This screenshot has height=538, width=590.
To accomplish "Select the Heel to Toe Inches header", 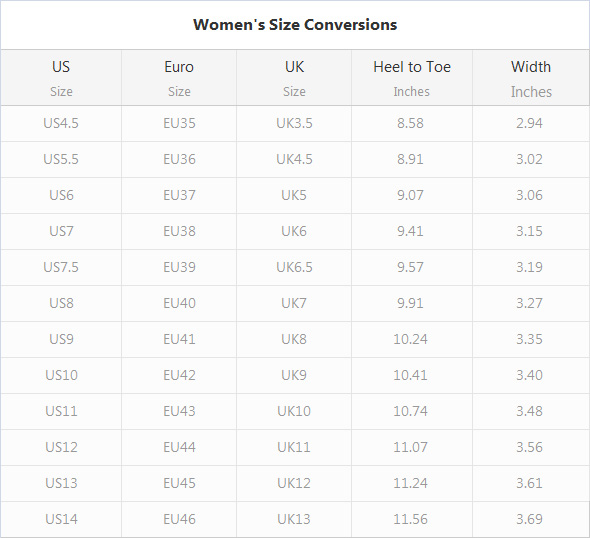I will [x=412, y=78].
